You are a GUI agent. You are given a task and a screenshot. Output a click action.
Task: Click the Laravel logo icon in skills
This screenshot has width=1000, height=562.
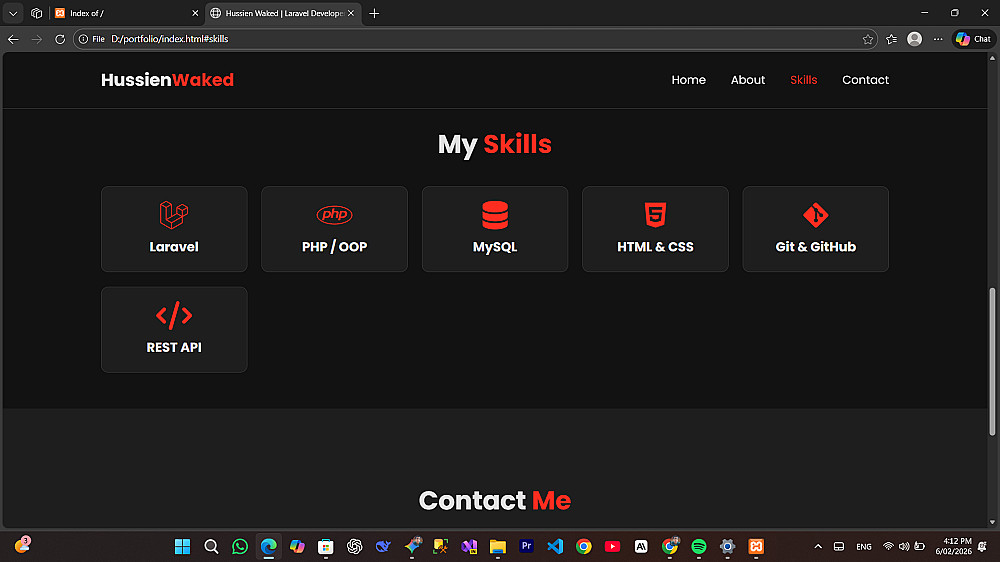click(173, 215)
